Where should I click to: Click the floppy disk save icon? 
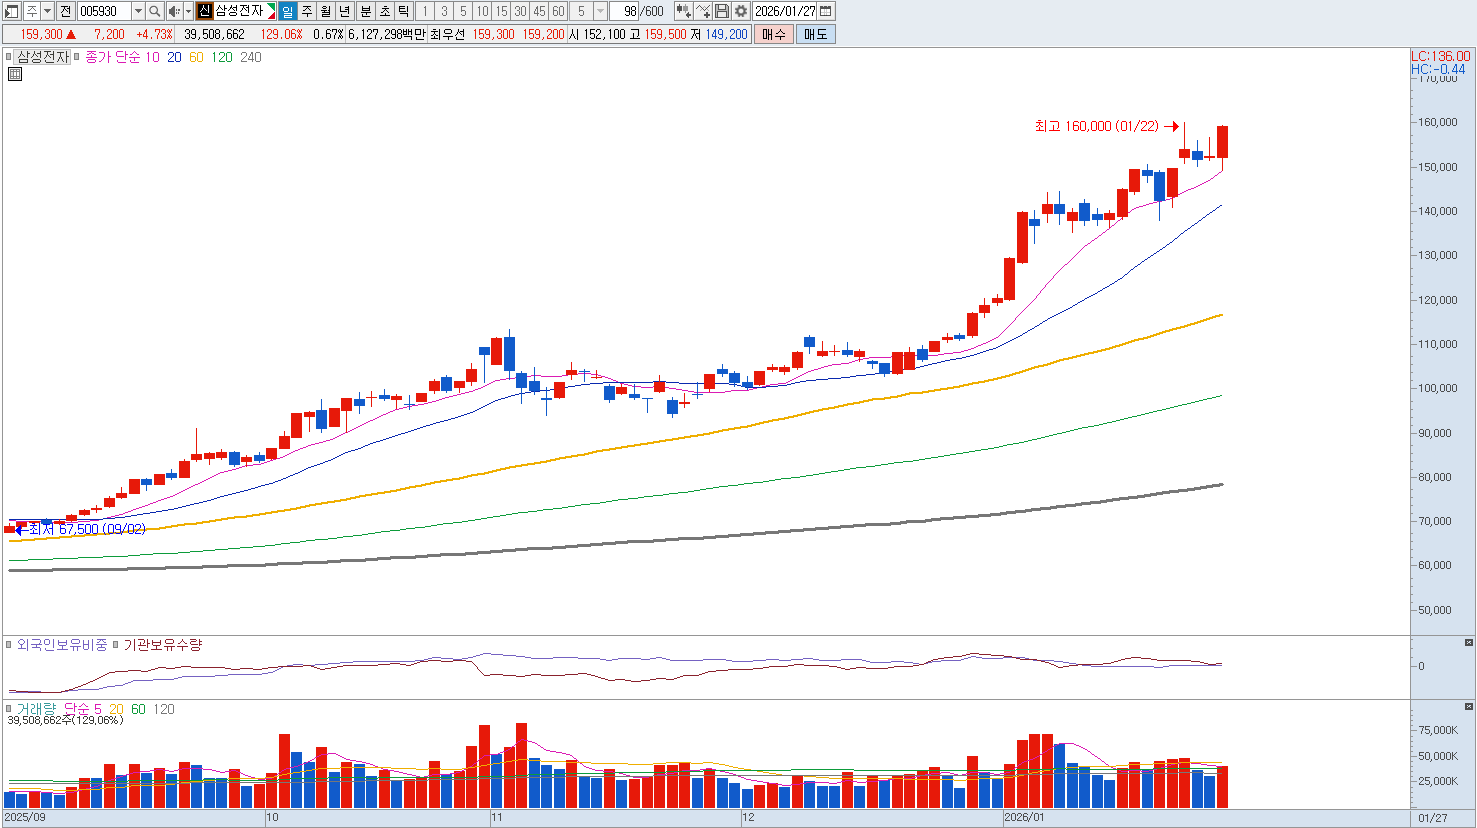(722, 11)
